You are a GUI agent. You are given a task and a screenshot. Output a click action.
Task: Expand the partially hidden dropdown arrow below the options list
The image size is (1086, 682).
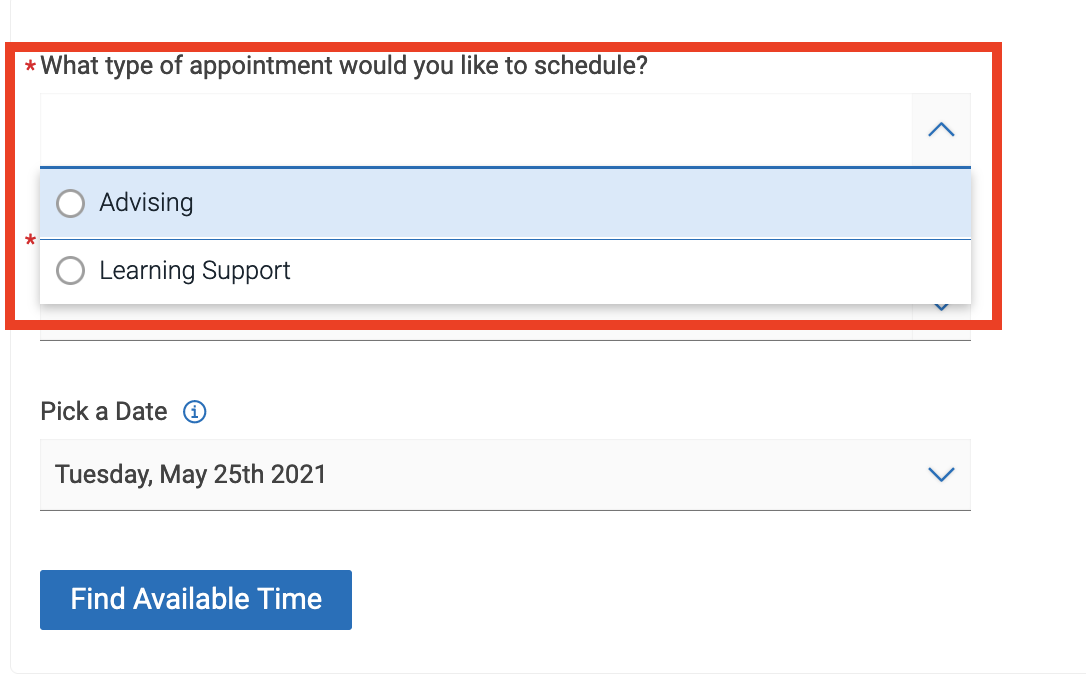click(x=941, y=307)
